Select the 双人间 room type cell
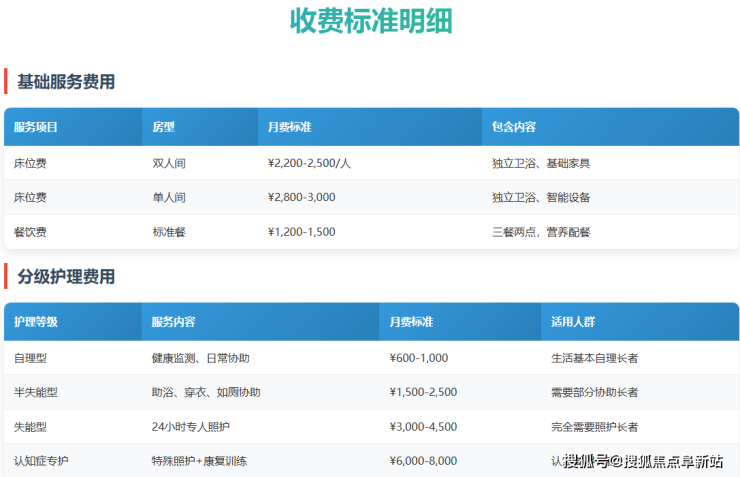This screenshot has width=740, height=477. tap(169, 163)
